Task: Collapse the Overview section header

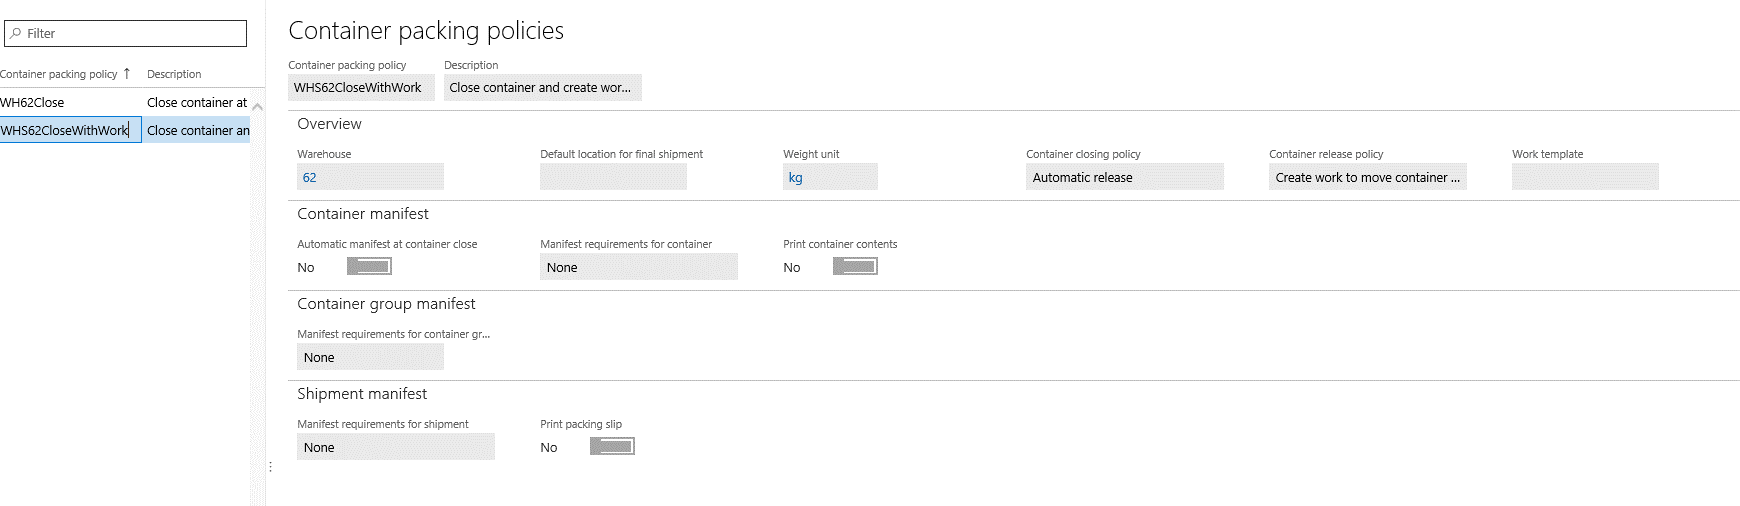Action: 330,124
